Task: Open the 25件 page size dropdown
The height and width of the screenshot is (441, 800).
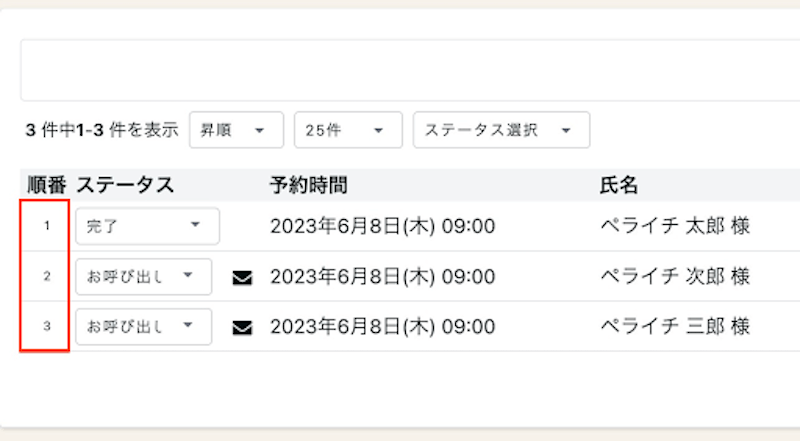Action: coord(347,130)
